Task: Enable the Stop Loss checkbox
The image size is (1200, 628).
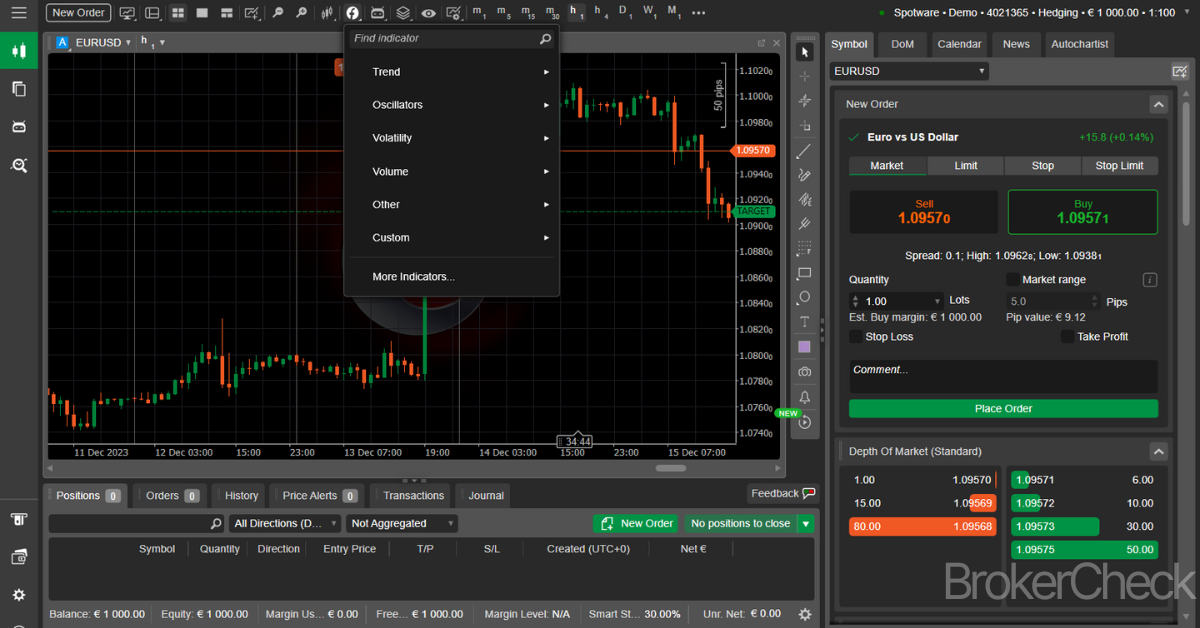Action: (x=856, y=337)
